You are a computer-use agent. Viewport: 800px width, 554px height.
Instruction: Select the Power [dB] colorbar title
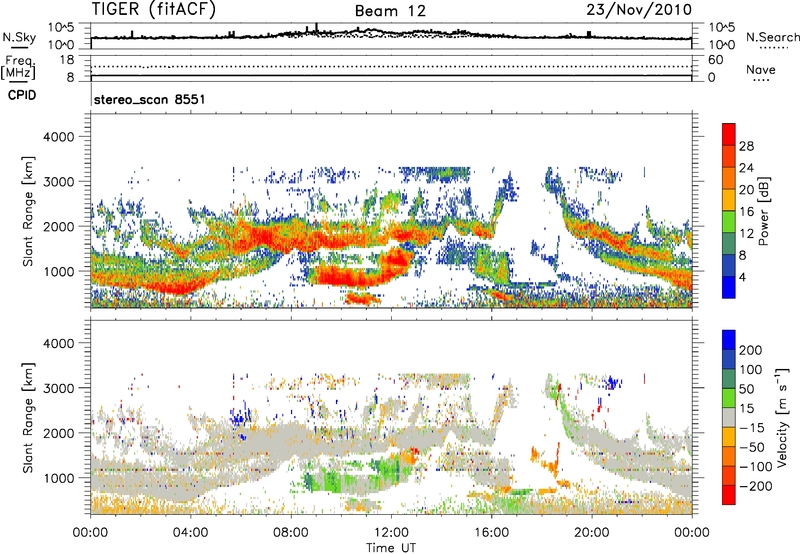click(x=763, y=211)
